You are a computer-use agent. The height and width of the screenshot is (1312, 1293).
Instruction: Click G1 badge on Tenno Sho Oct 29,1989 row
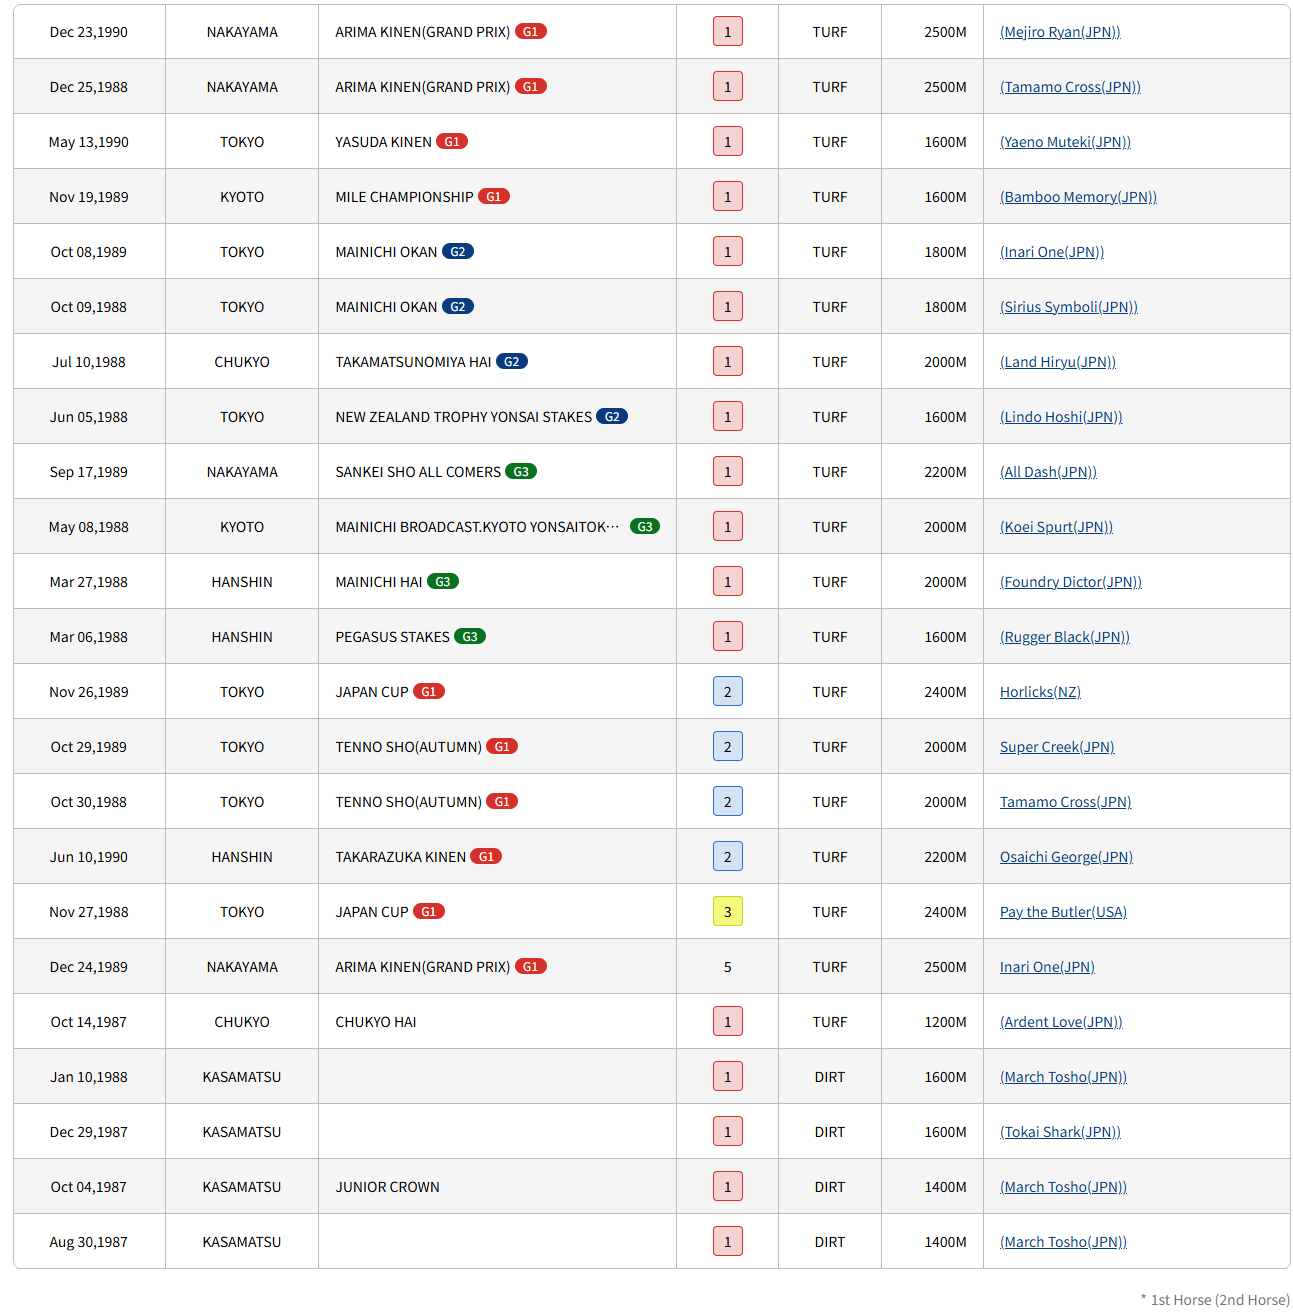pyautogui.click(x=502, y=747)
